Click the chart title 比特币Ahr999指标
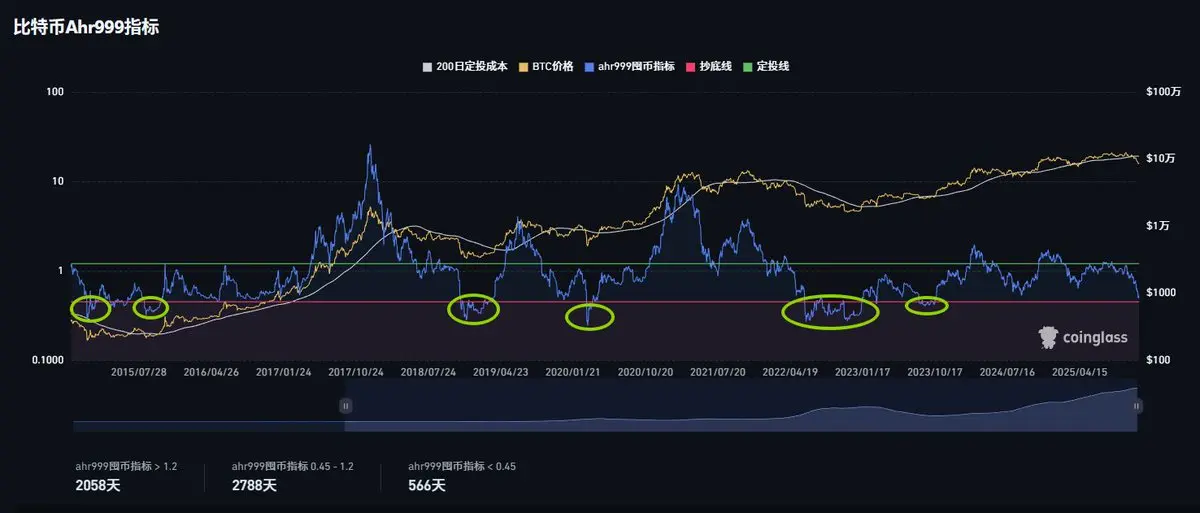 [x=86, y=27]
